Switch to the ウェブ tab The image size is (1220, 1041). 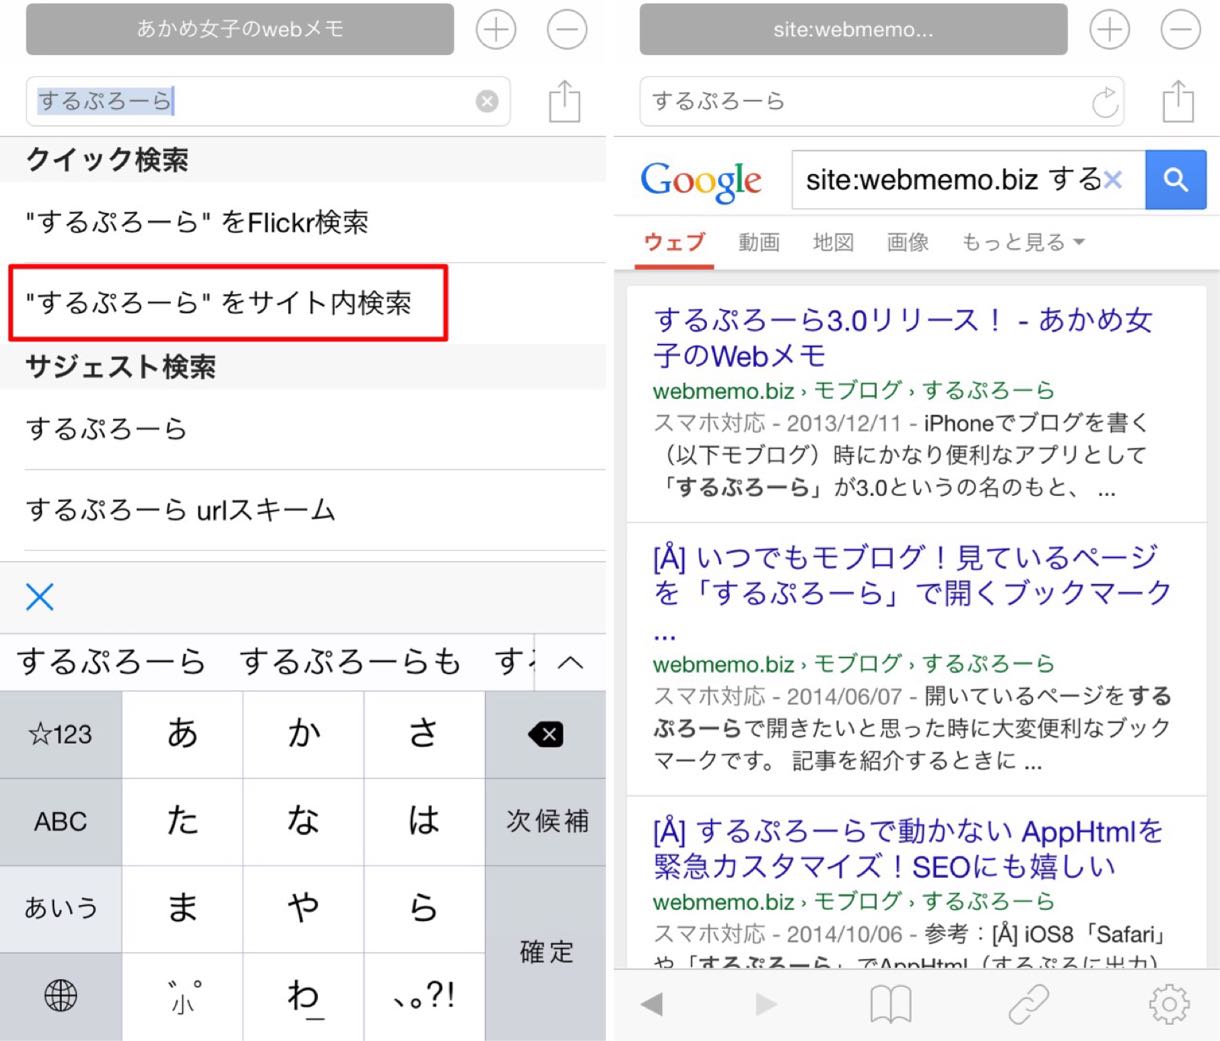[675, 242]
